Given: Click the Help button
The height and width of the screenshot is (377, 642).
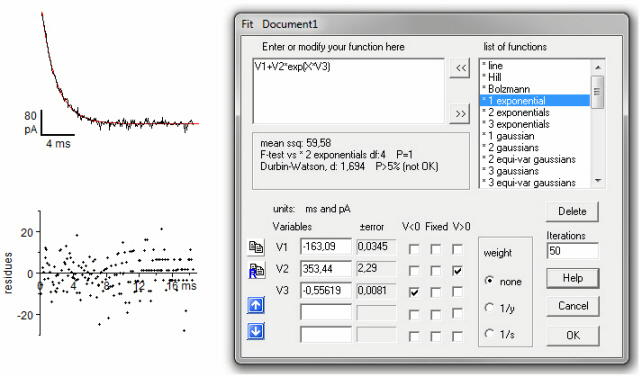Looking at the screenshot, I should tap(572, 278).
